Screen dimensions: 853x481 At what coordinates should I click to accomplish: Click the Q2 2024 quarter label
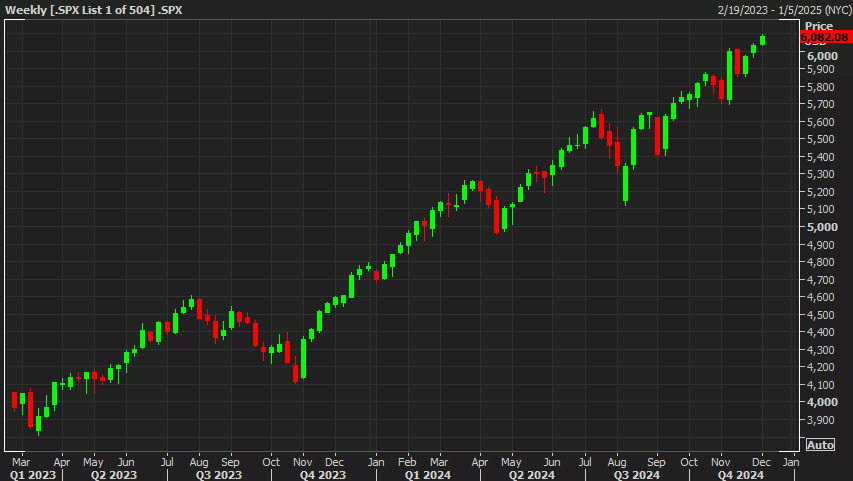[x=532, y=475]
